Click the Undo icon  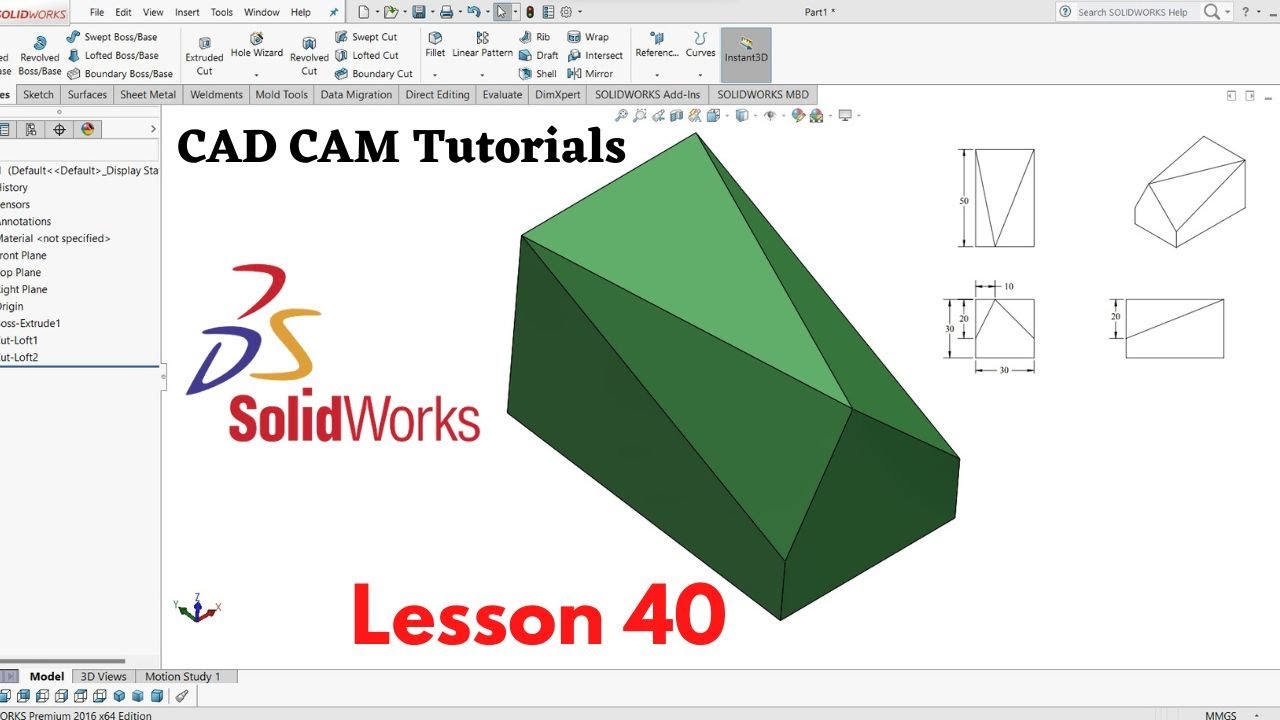click(474, 12)
